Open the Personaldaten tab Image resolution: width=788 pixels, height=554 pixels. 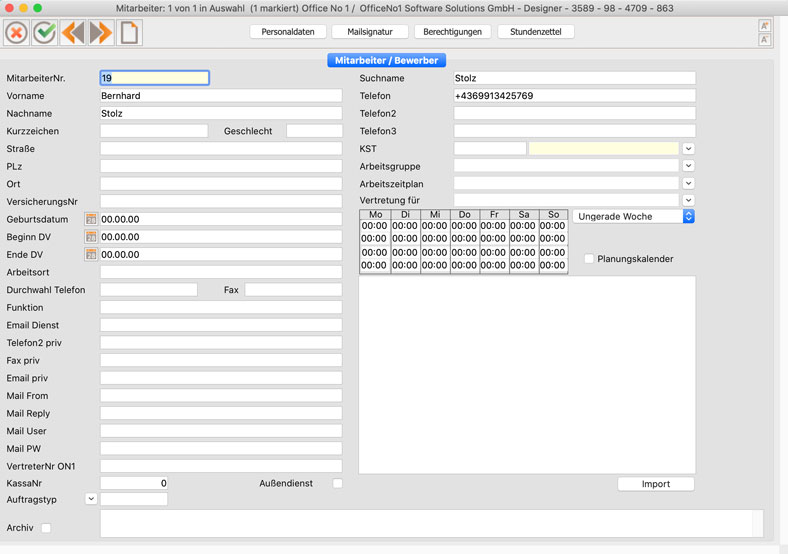coord(288,32)
